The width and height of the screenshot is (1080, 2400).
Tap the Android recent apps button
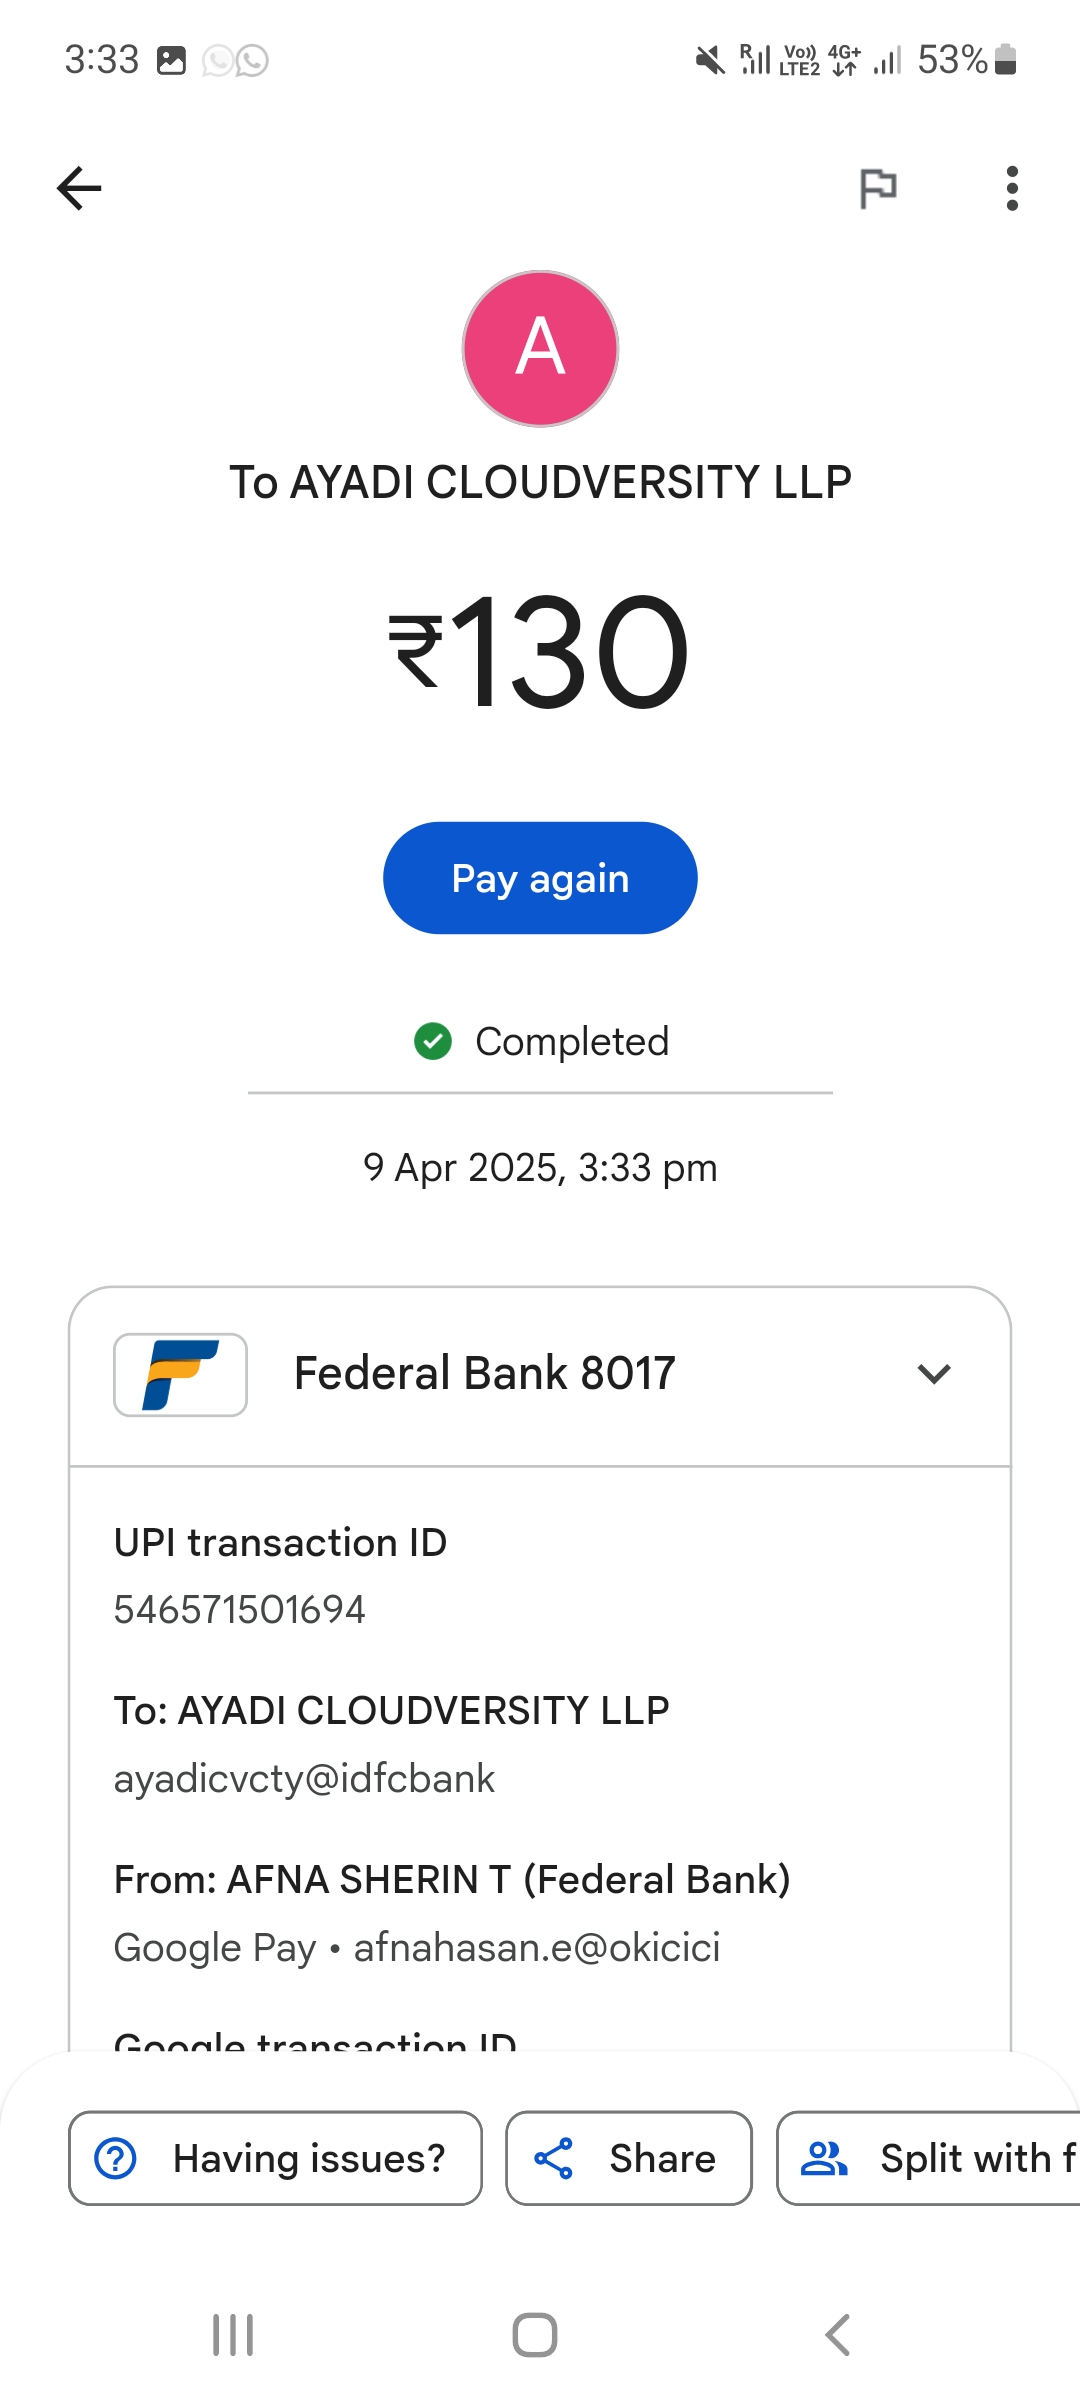(x=233, y=2335)
